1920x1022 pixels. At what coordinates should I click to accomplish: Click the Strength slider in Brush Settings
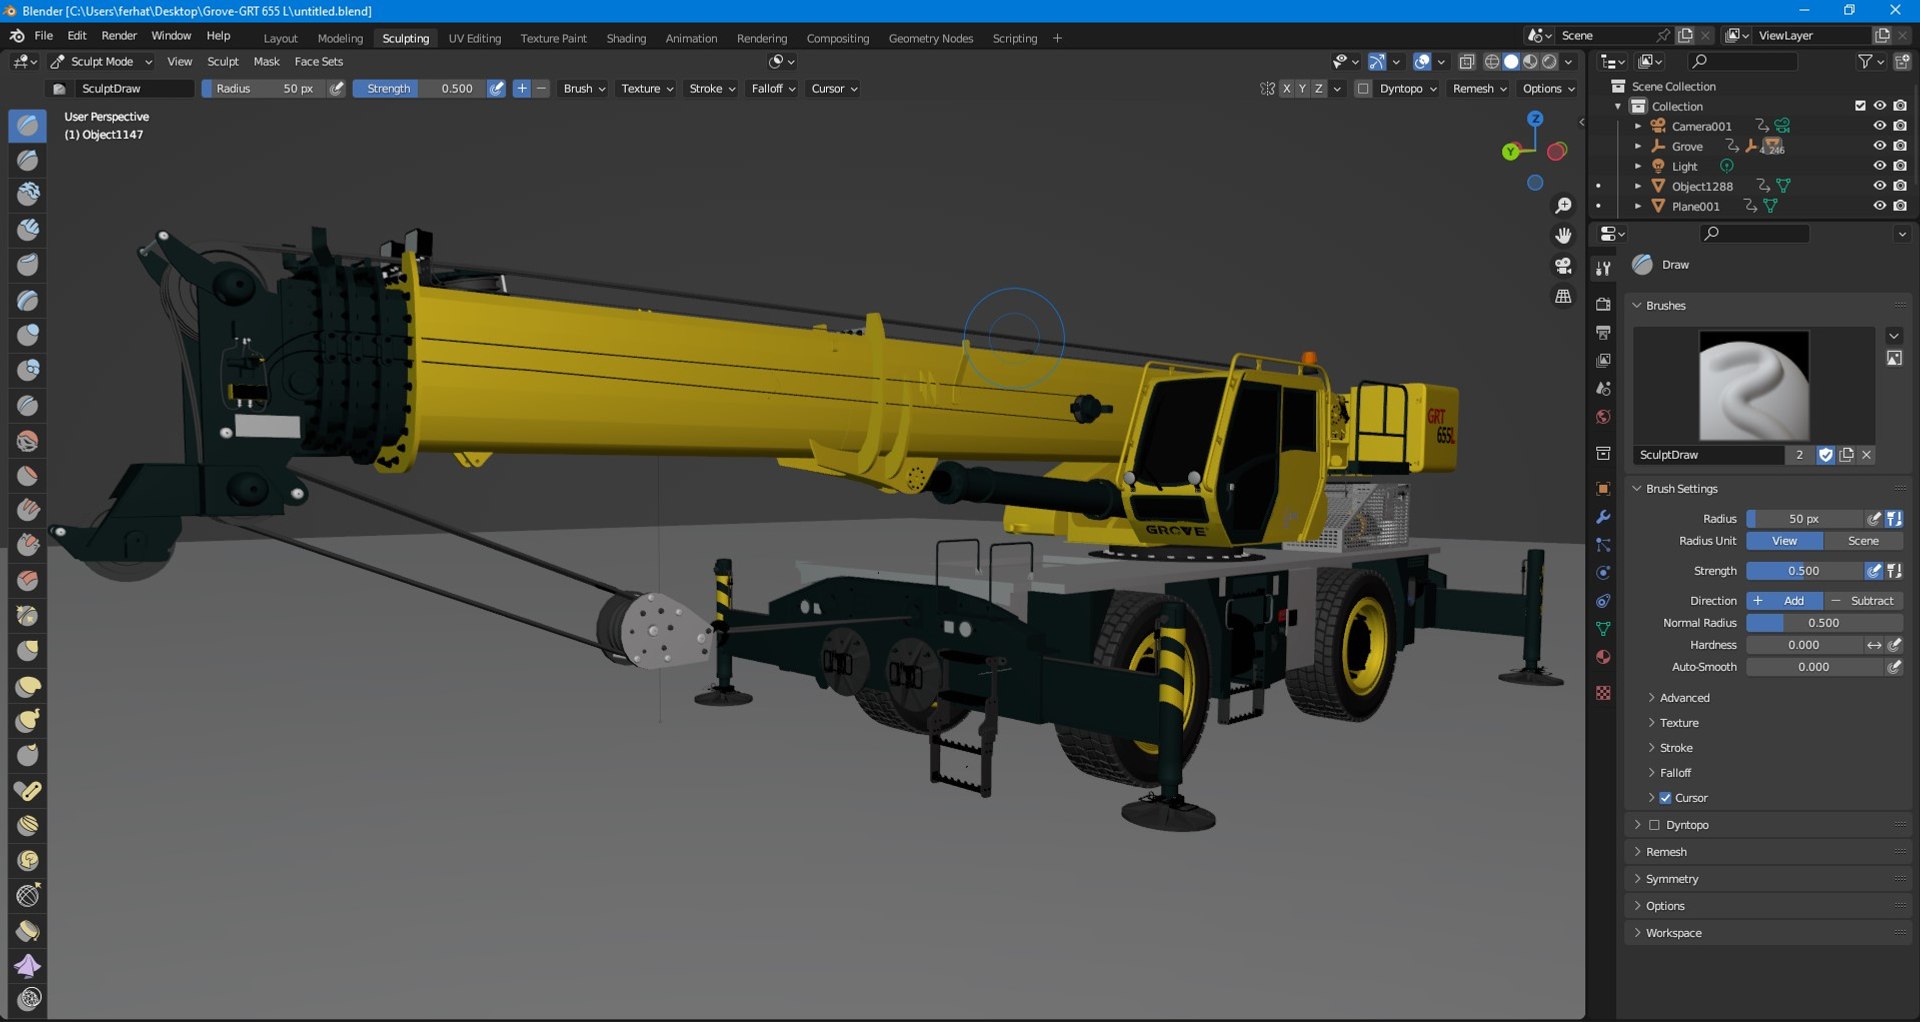(1805, 571)
